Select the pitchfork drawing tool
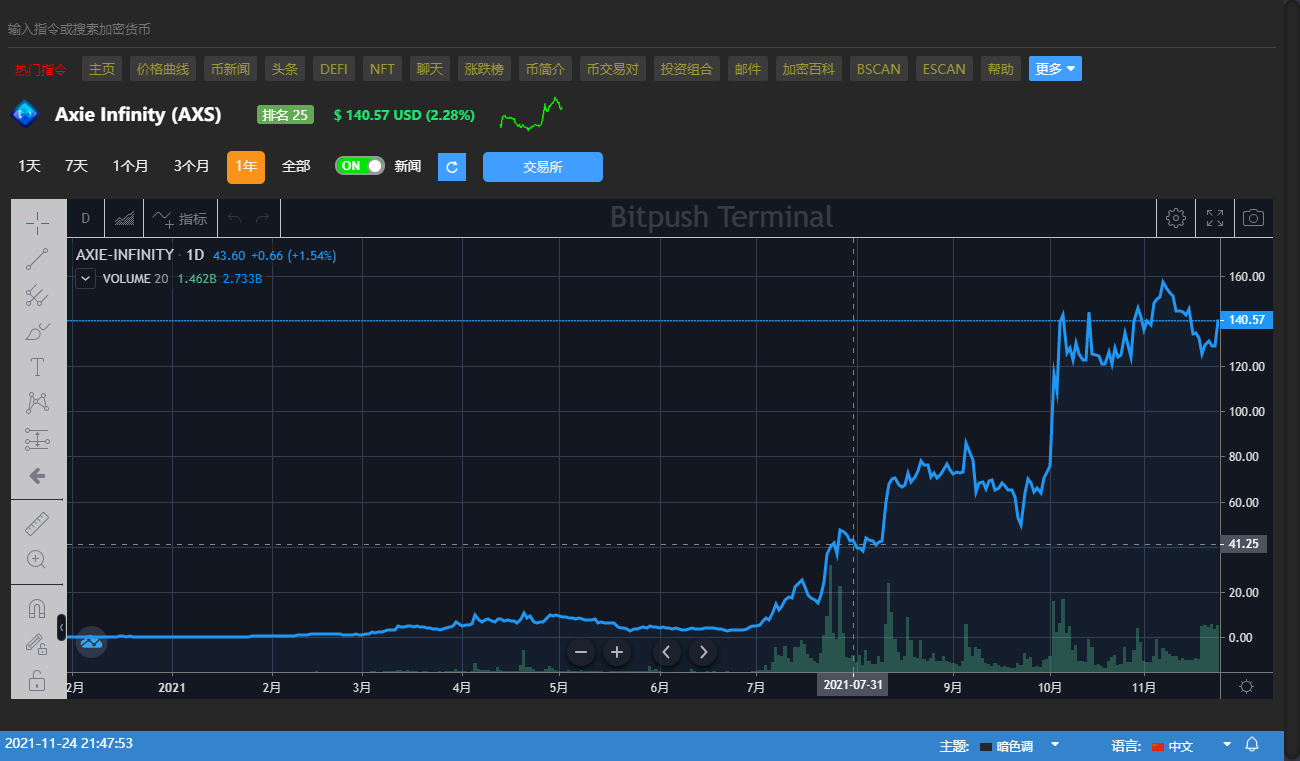 (x=37, y=295)
